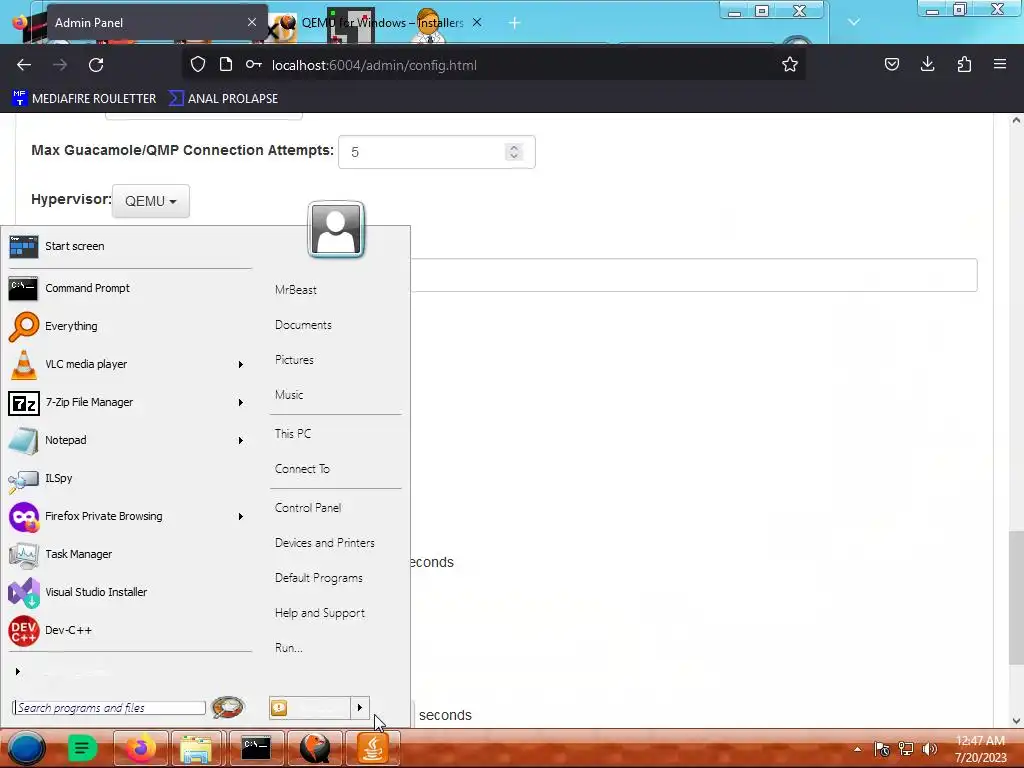Screen dimensions: 1024x768
Task: Open This PC from start menu
Action: pyautogui.click(x=293, y=434)
